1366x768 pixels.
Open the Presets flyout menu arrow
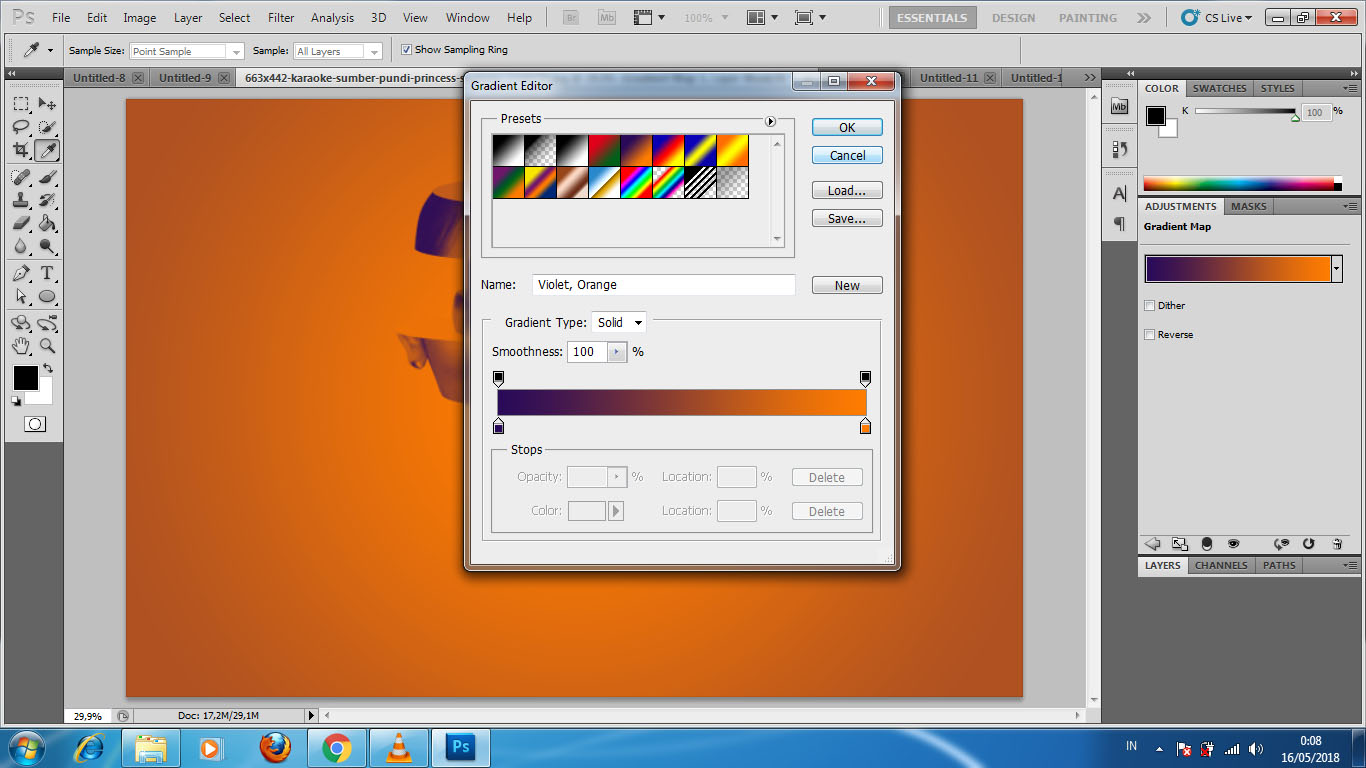770,121
